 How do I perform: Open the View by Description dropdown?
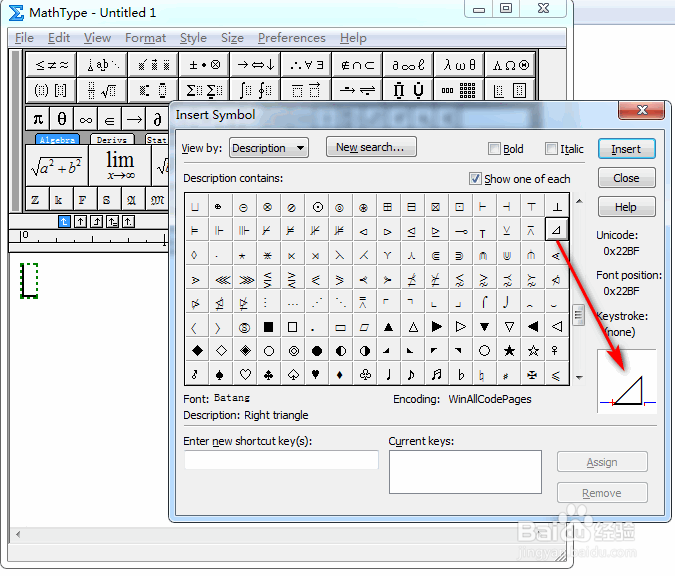(269, 148)
